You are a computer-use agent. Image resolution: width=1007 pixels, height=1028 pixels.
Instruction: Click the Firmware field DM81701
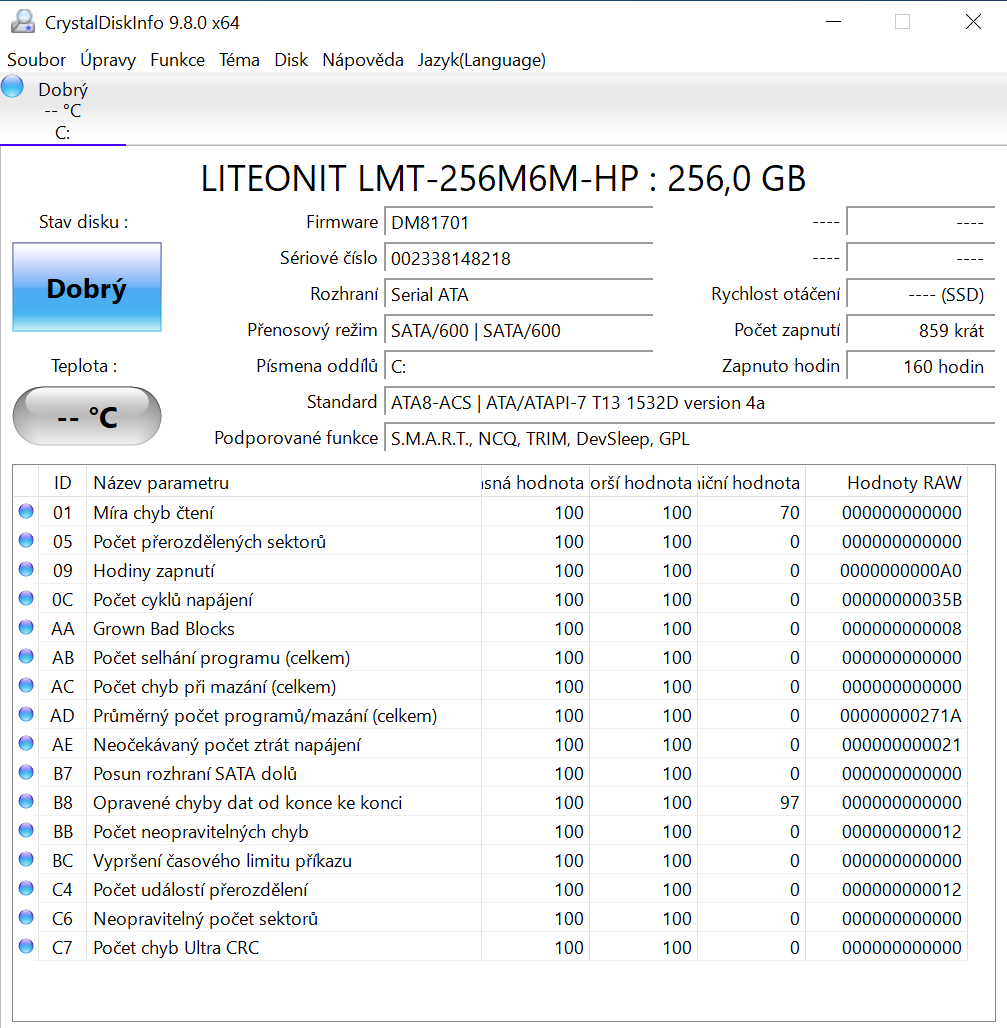click(519, 222)
